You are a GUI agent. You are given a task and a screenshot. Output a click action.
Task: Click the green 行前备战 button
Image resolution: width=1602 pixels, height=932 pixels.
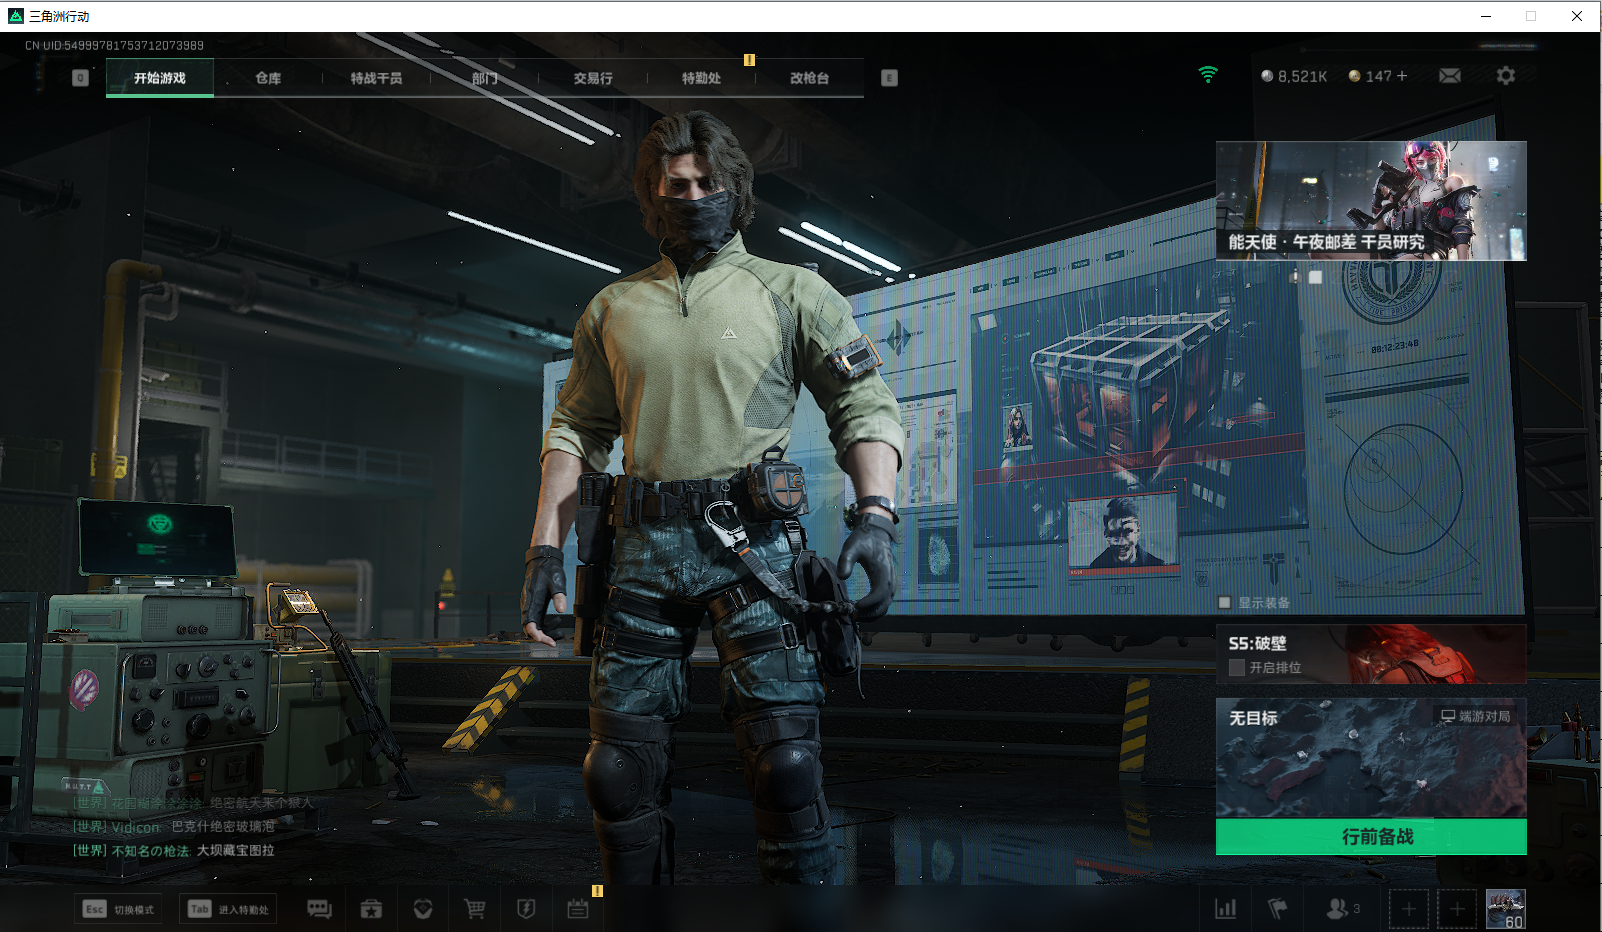click(x=1371, y=837)
